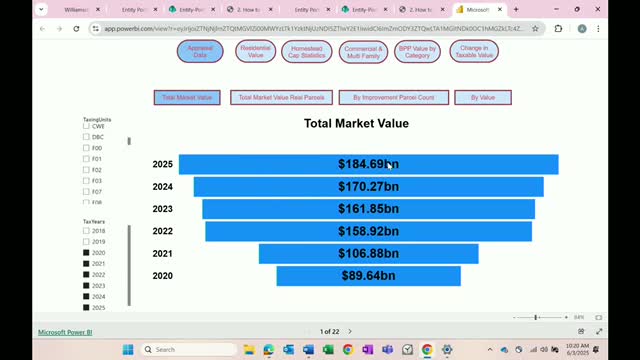View site information icon in address bar
Viewport: 640px width, 360px height.
(96, 29)
